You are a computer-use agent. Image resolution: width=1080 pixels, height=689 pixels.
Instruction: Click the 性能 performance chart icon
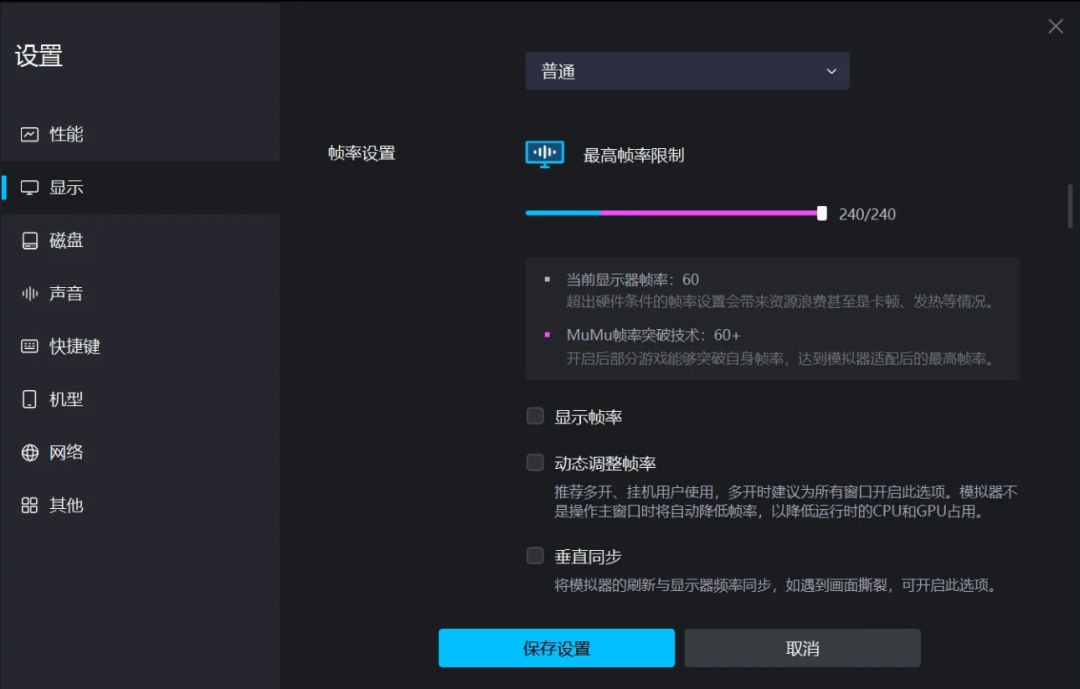click(x=30, y=134)
